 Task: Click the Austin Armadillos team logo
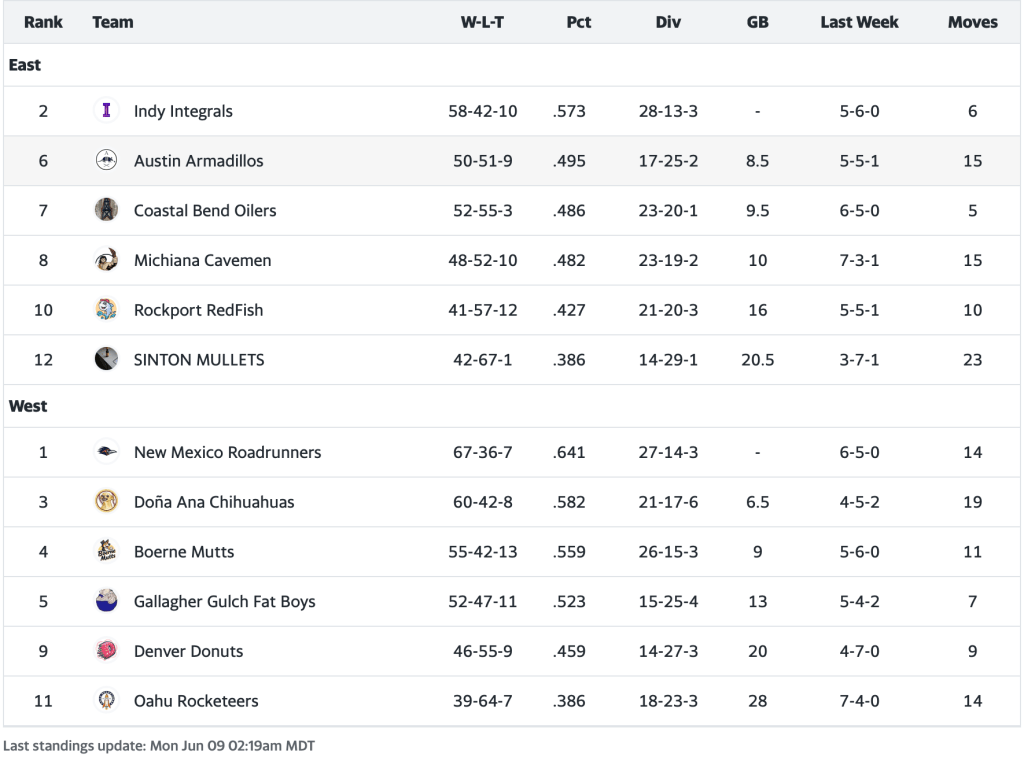tap(106, 160)
